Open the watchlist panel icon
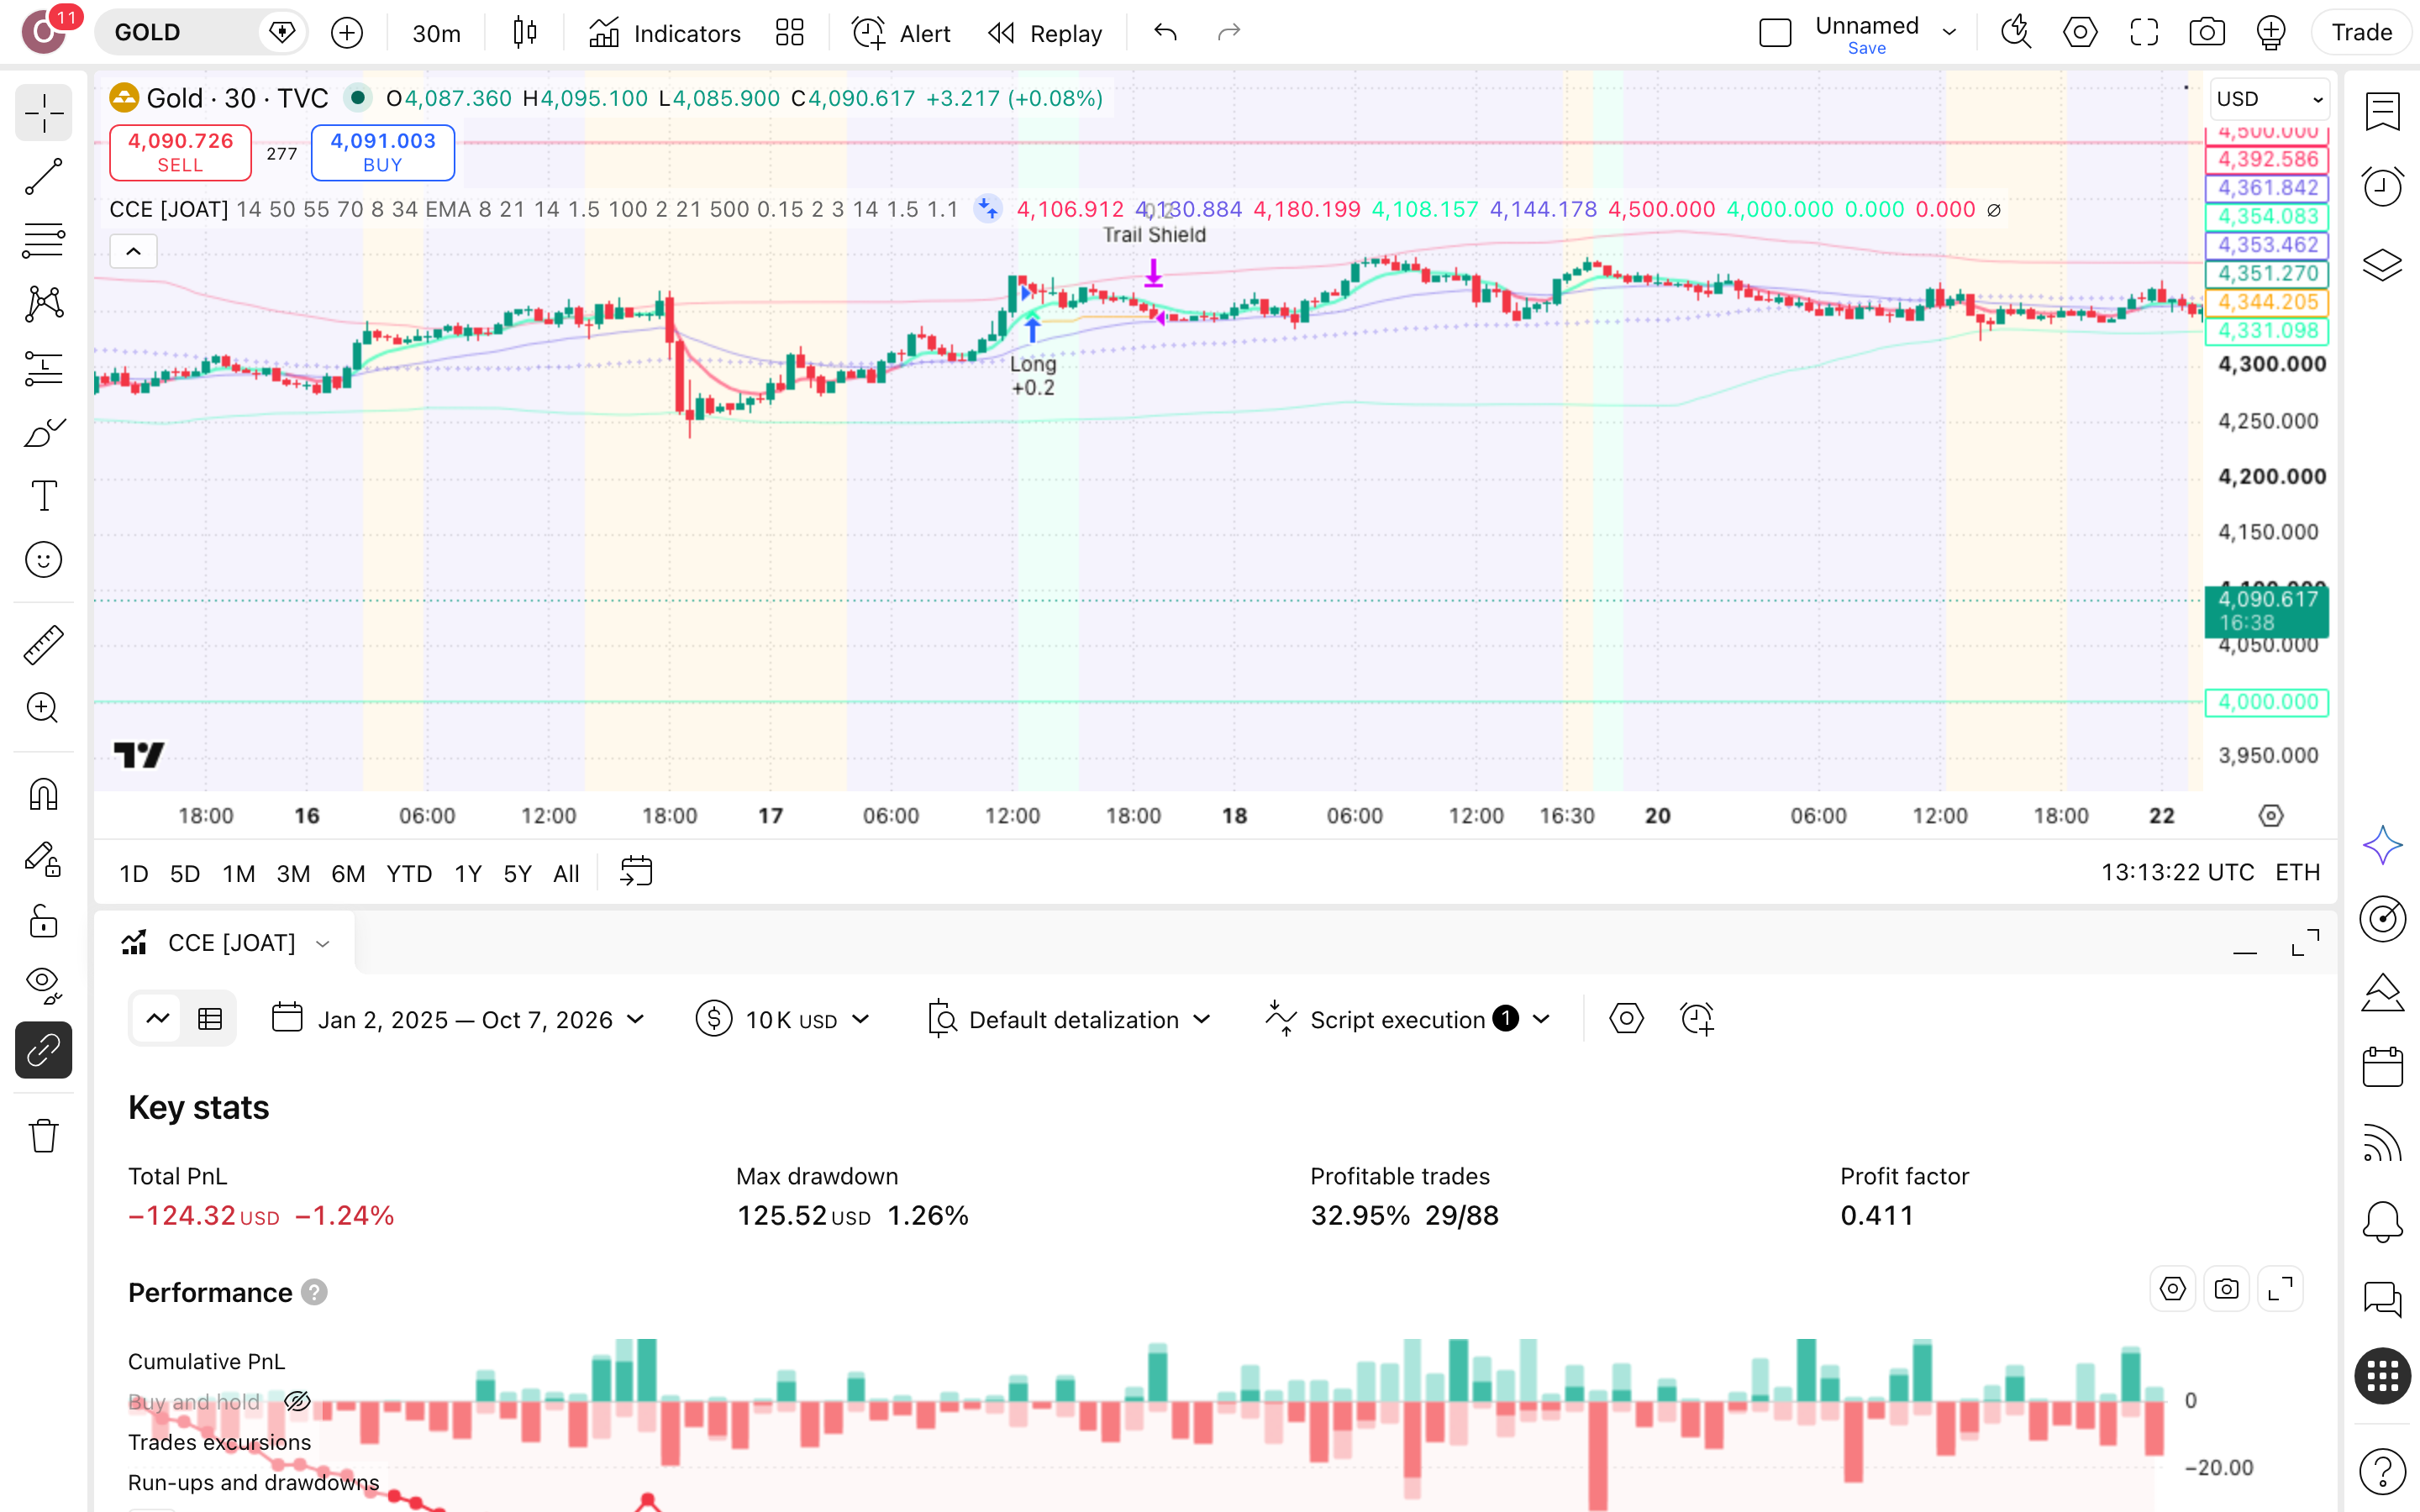This screenshot has width=2420, height=1512. coord(2383,112)
